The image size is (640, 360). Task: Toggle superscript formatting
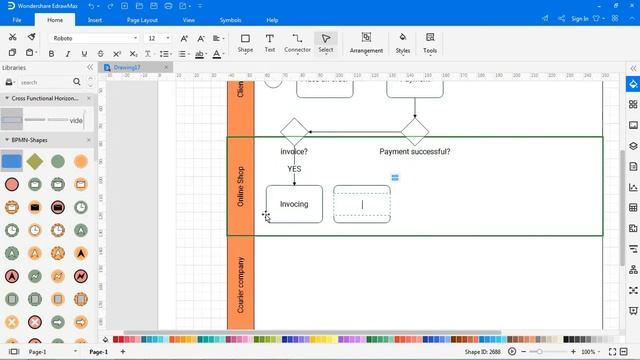pyautogui.click(x=117, y=54)
